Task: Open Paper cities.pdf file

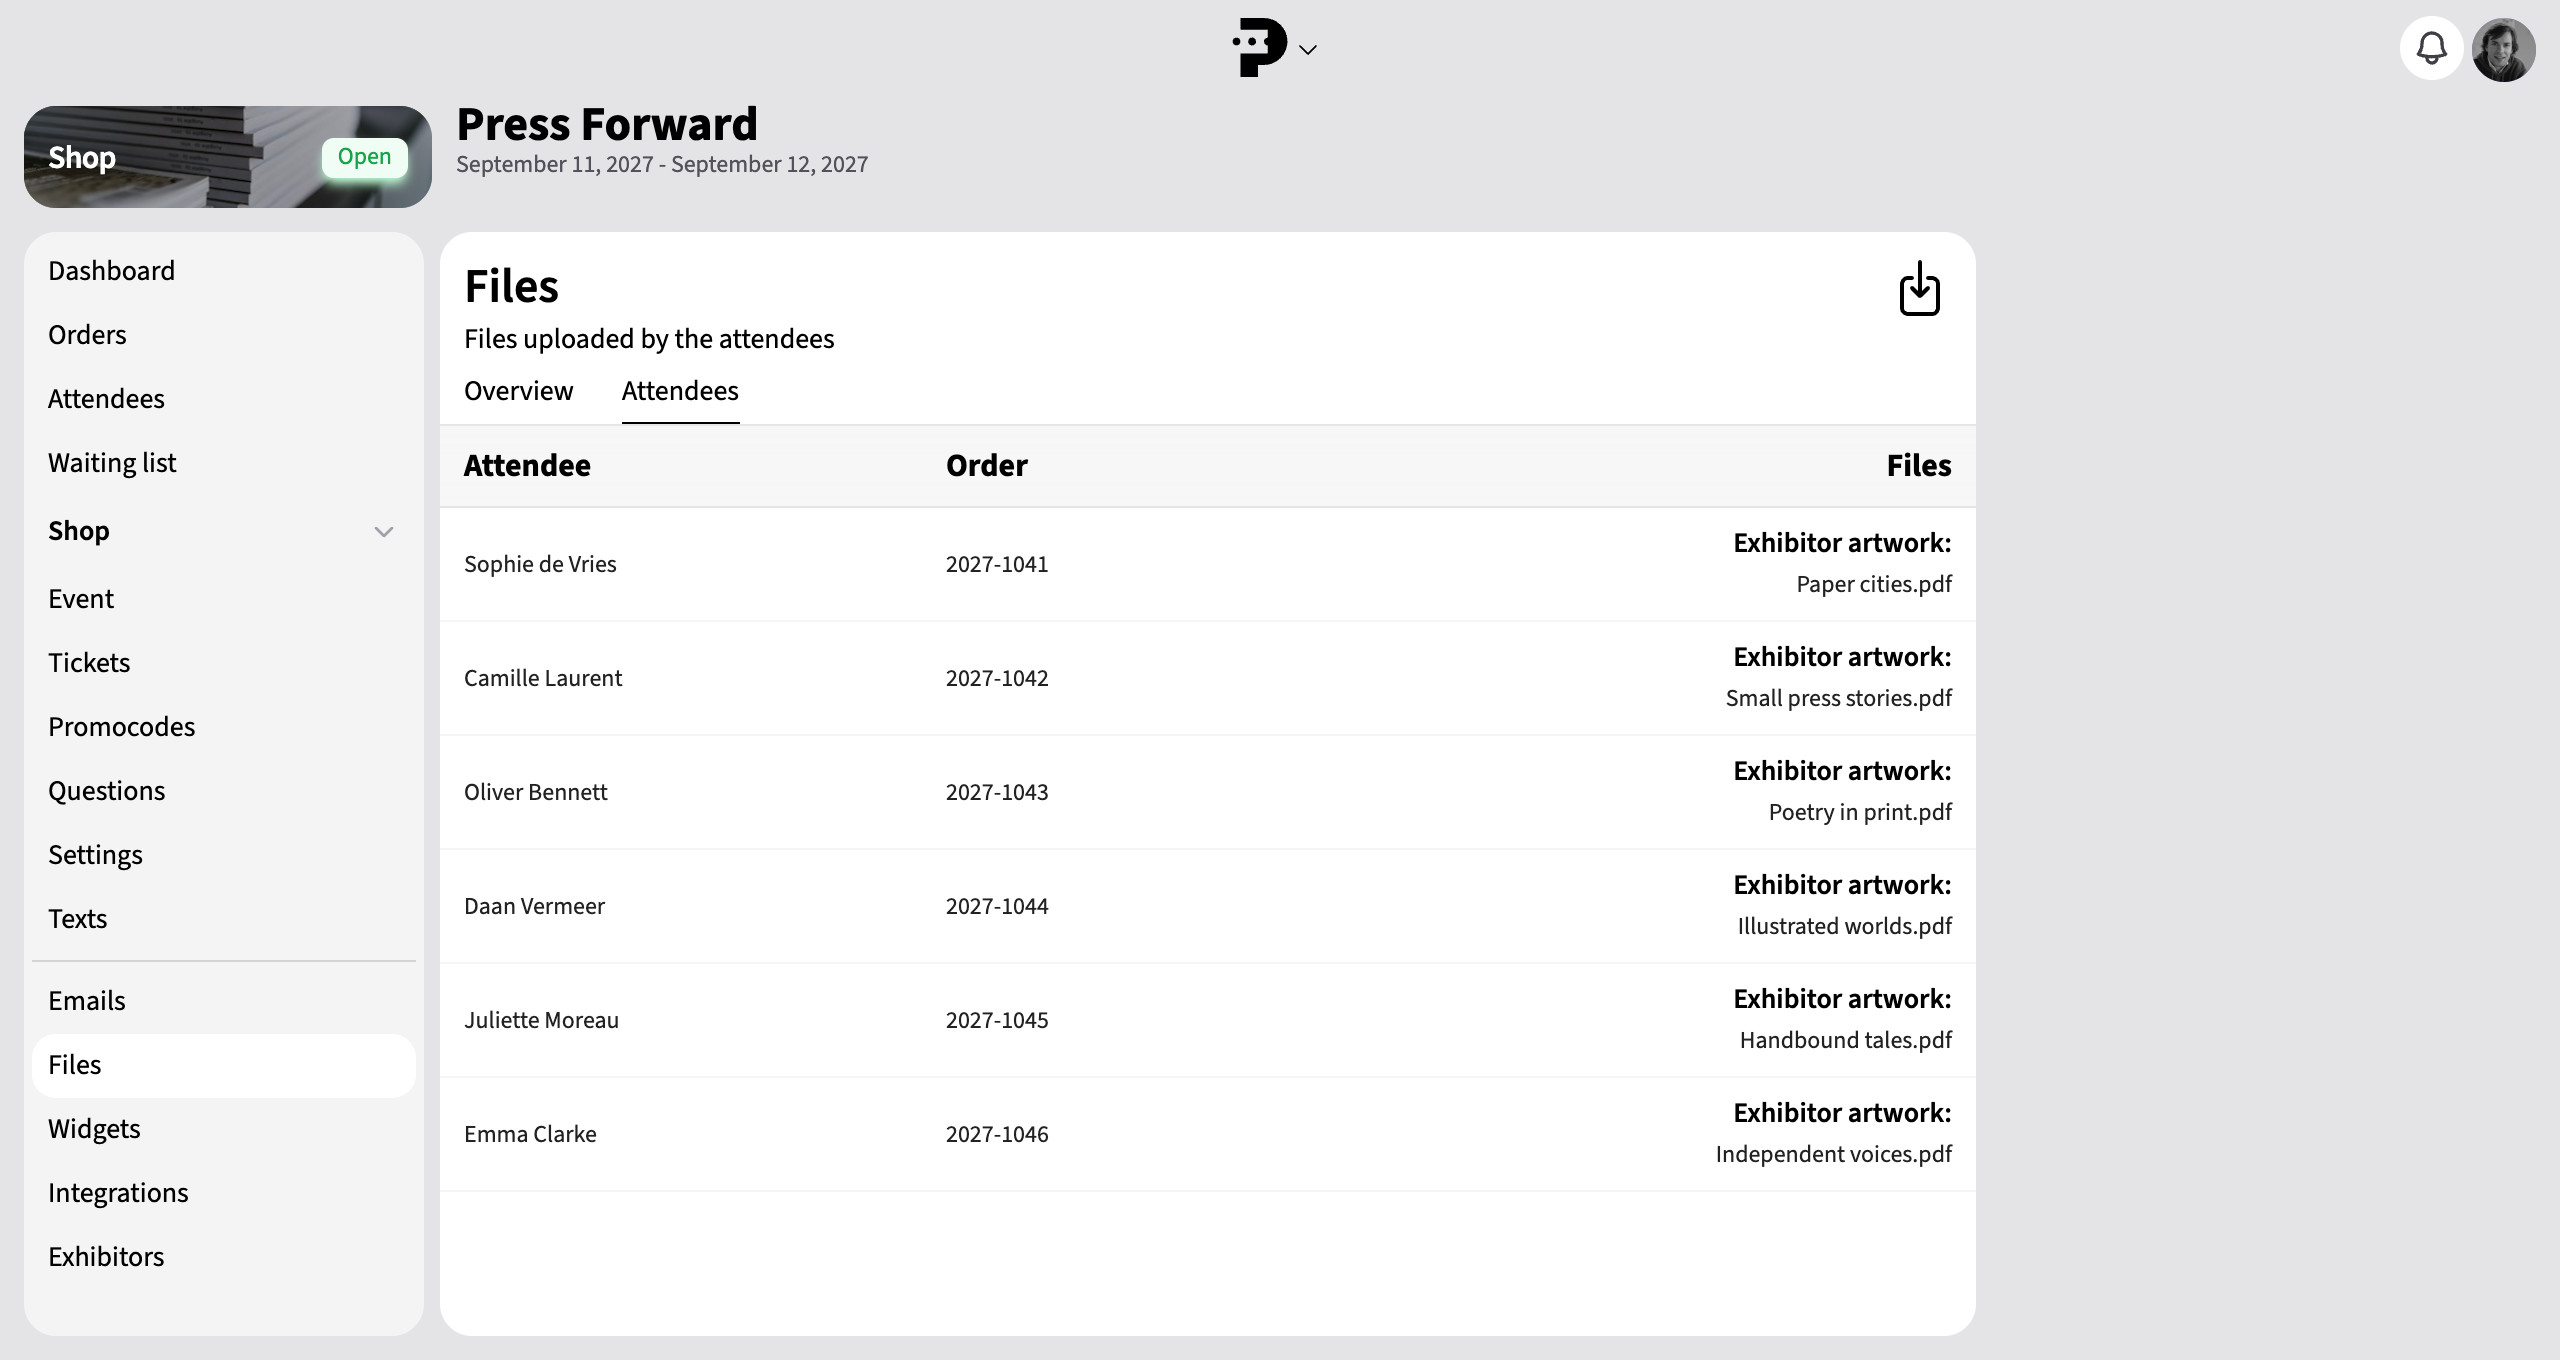Action: point(1874,584)
